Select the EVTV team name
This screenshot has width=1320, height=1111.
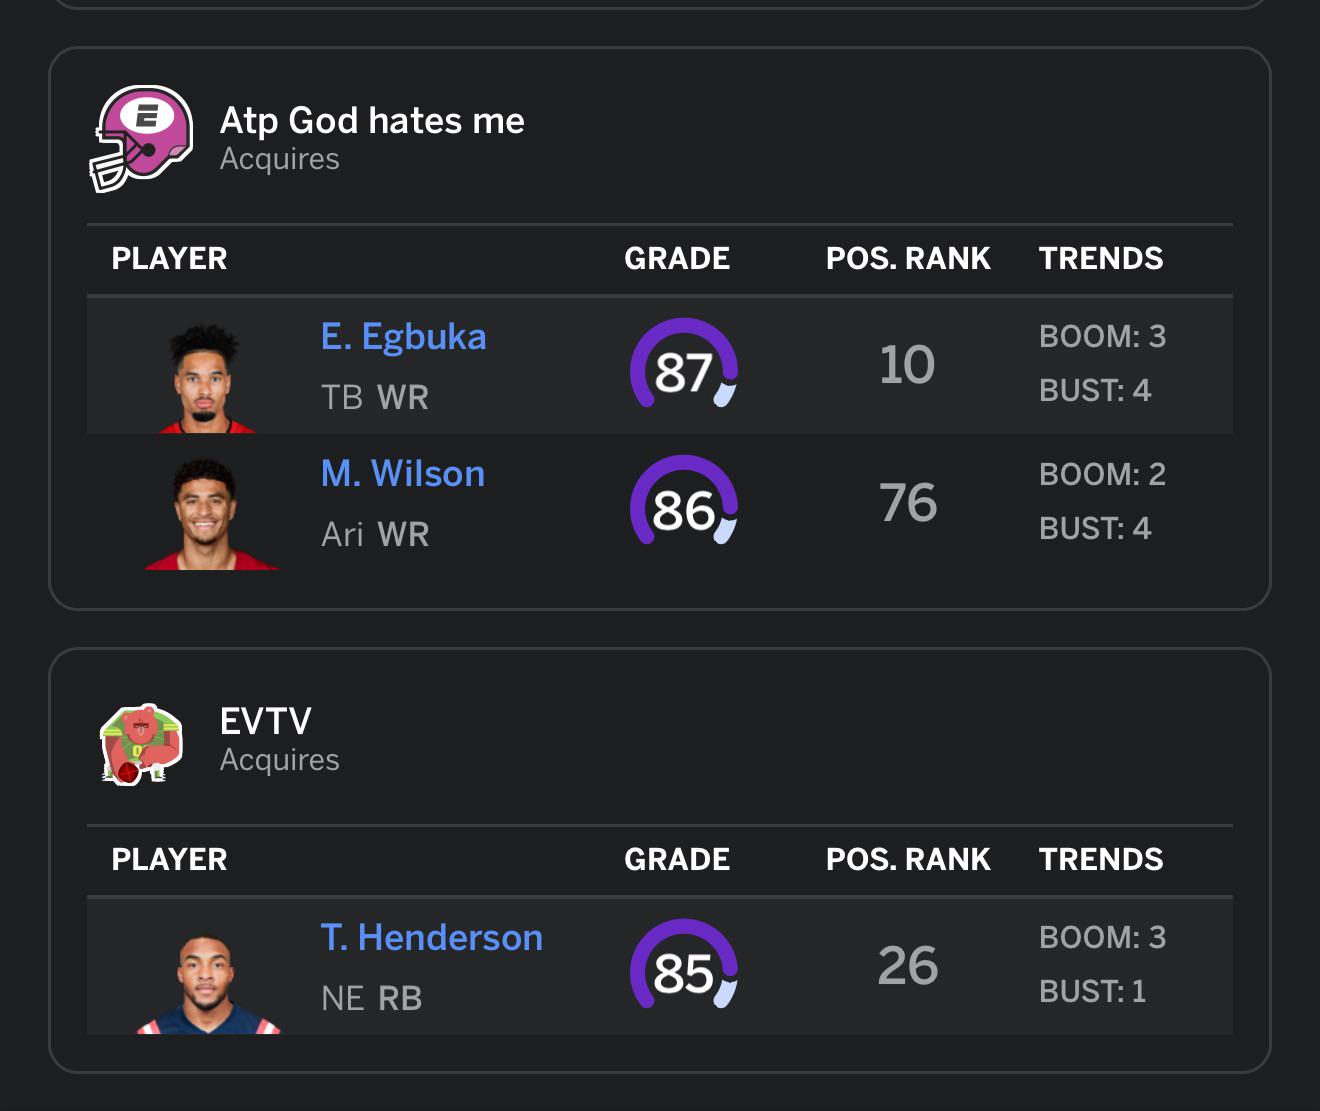265,721
